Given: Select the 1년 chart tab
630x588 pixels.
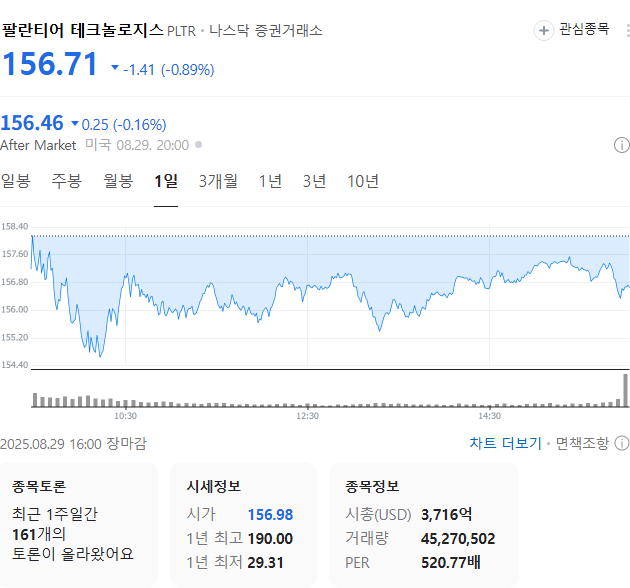Looking at the screenshot, I should [x=270, y=181].
